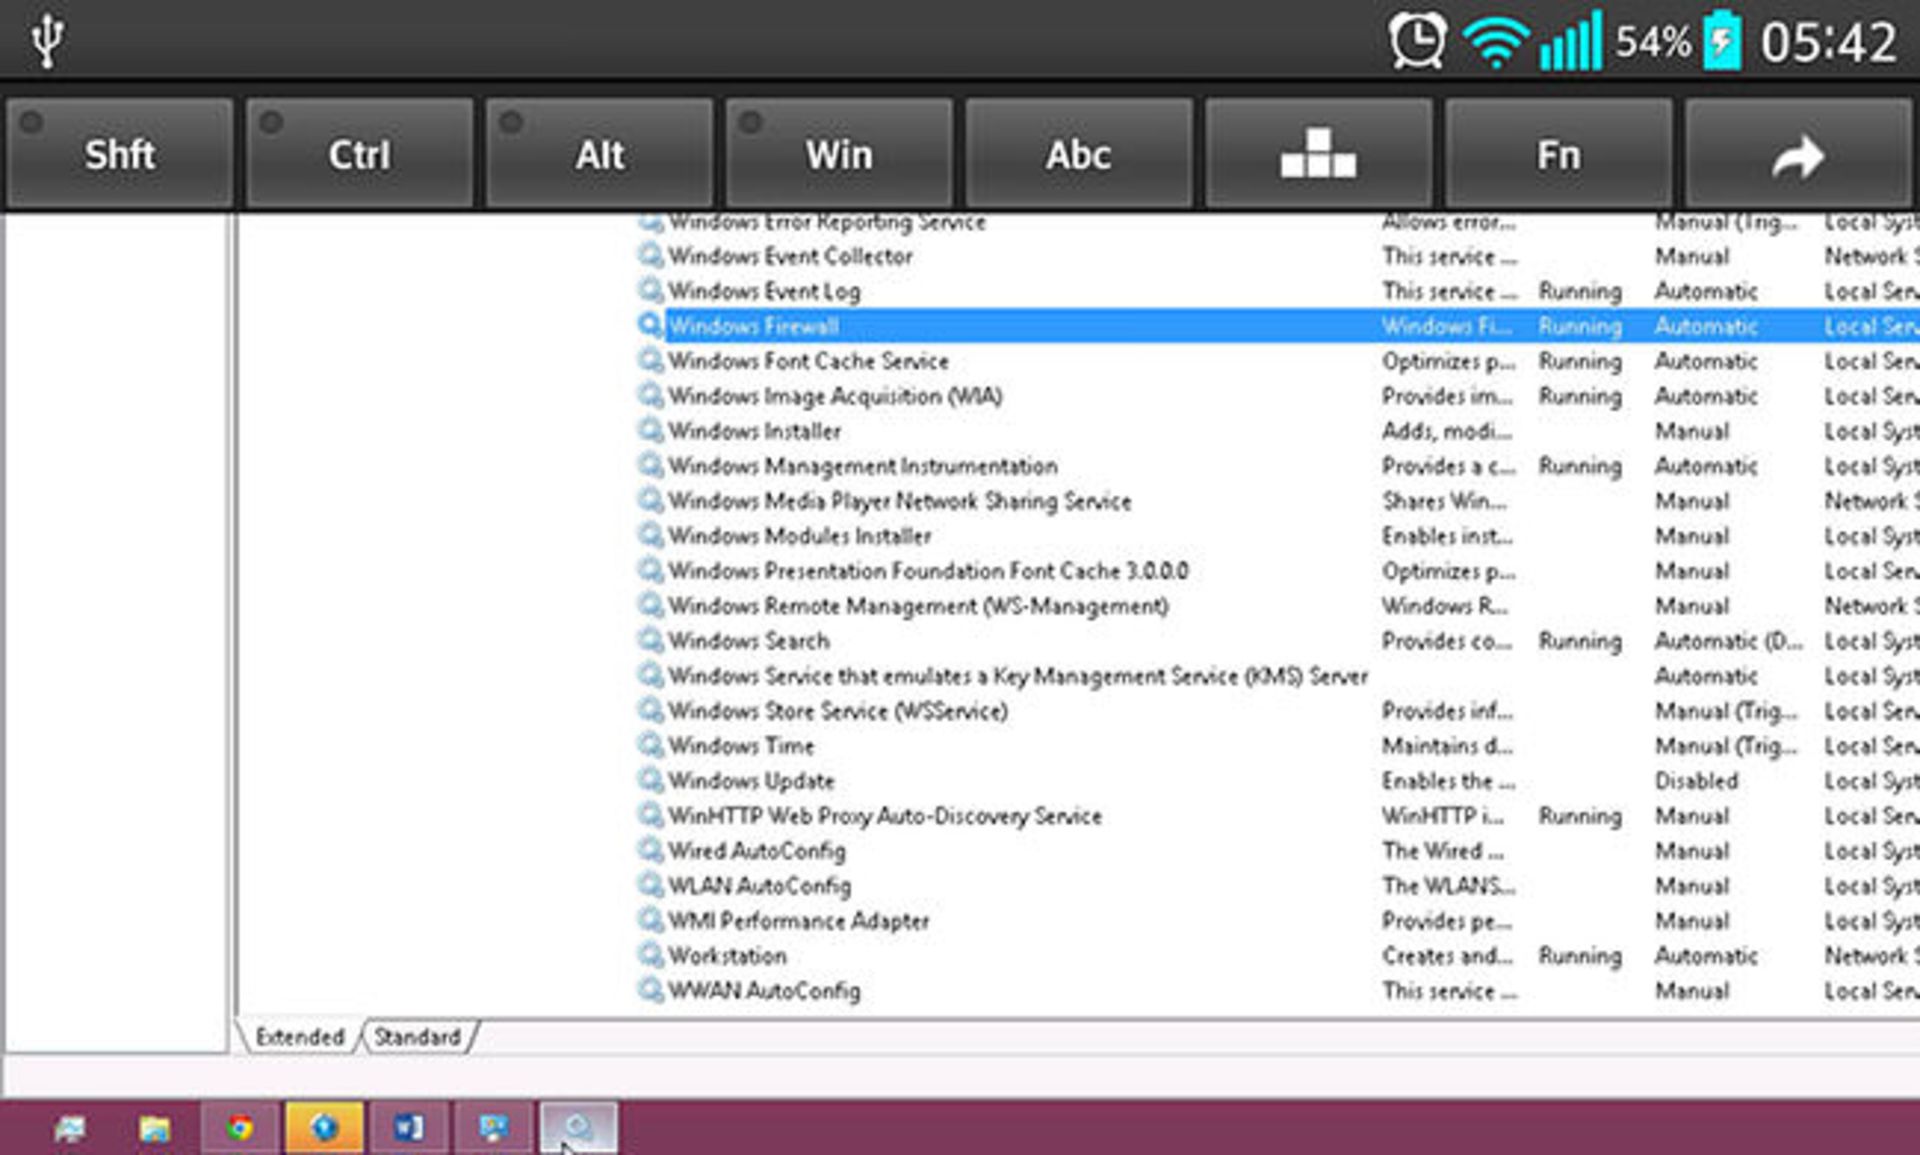Screen dimensions: 1920x1155
Task: Click the gear icon beside Windows Event Collector
Action: point(651,256)
